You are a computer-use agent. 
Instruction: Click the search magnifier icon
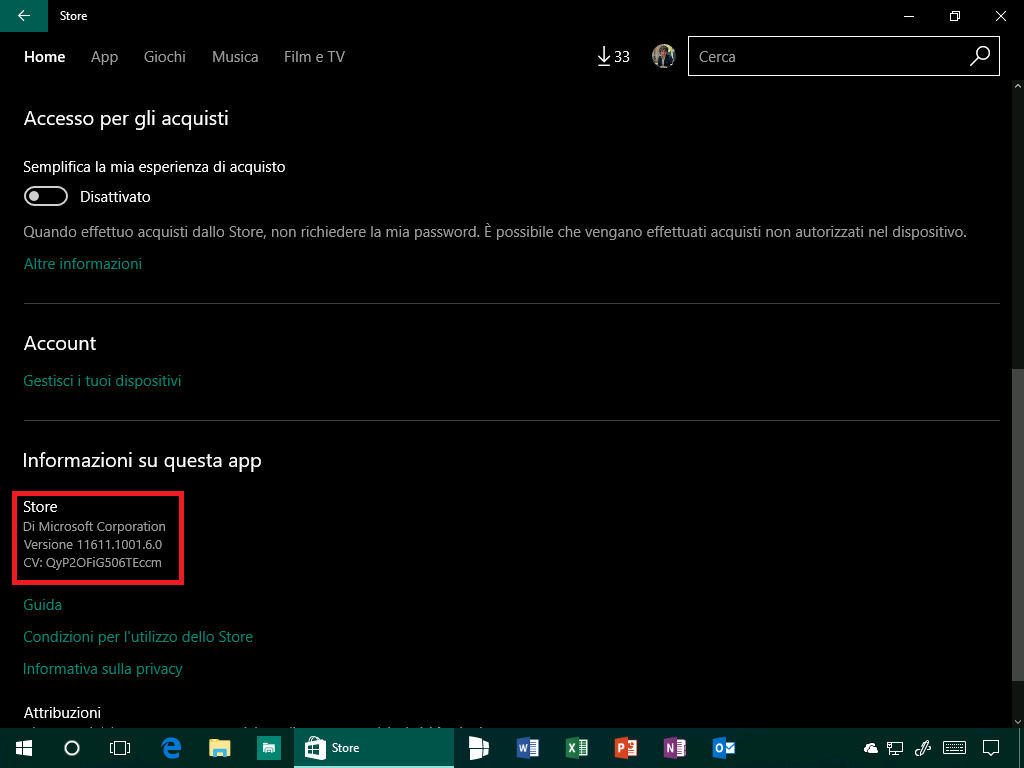(980, 57)
